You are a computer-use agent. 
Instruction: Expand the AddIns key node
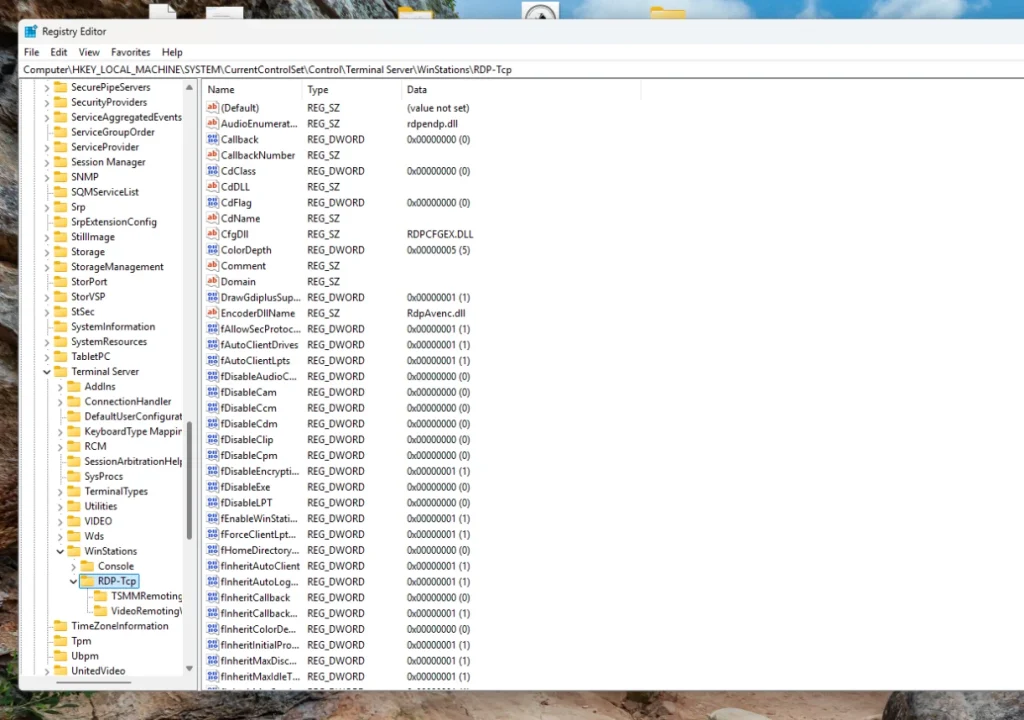[x=60, y=387]
